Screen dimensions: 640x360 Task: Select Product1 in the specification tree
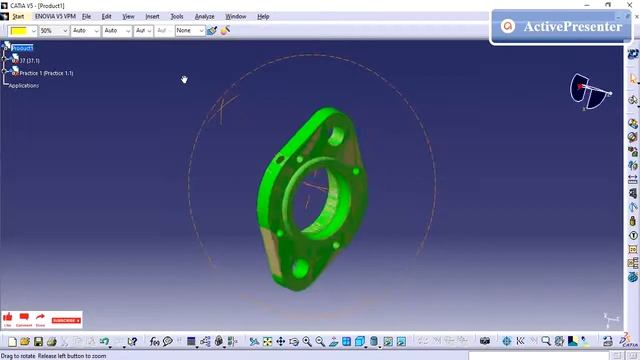point(22,48)
